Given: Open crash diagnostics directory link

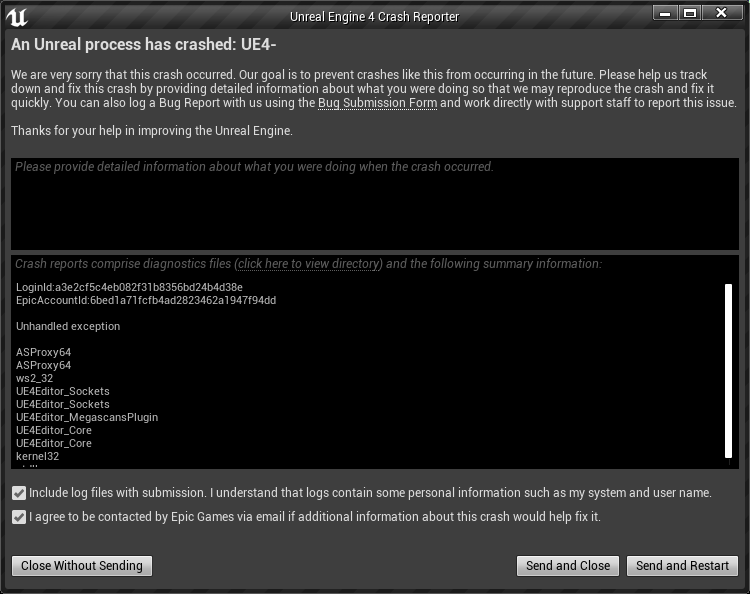Looking at the screenshot, I should 309,264.
